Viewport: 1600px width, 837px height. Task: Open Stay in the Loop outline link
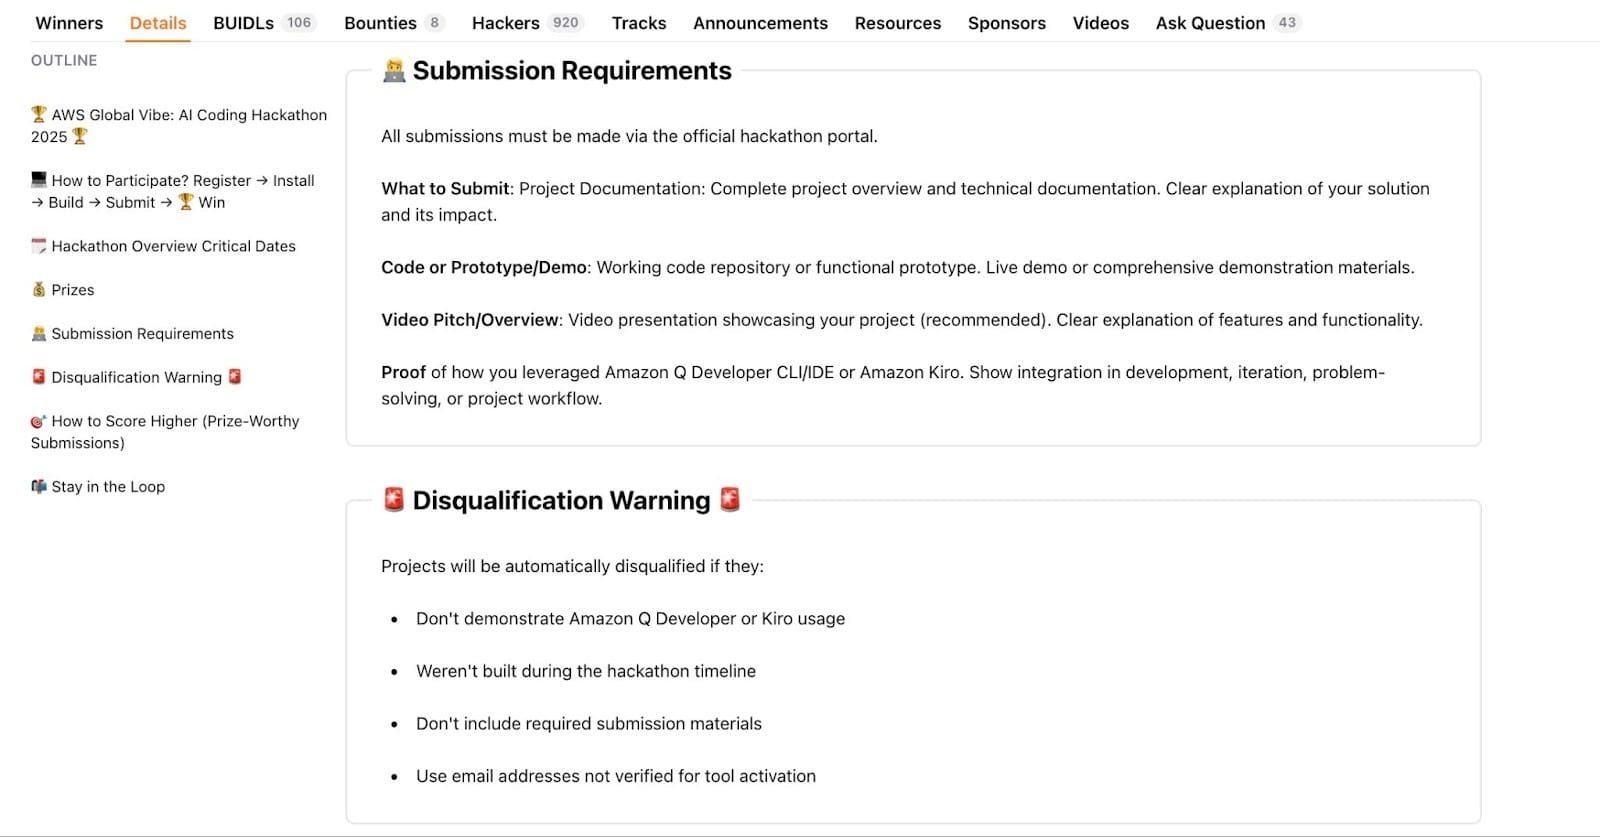tap(98, 487)
